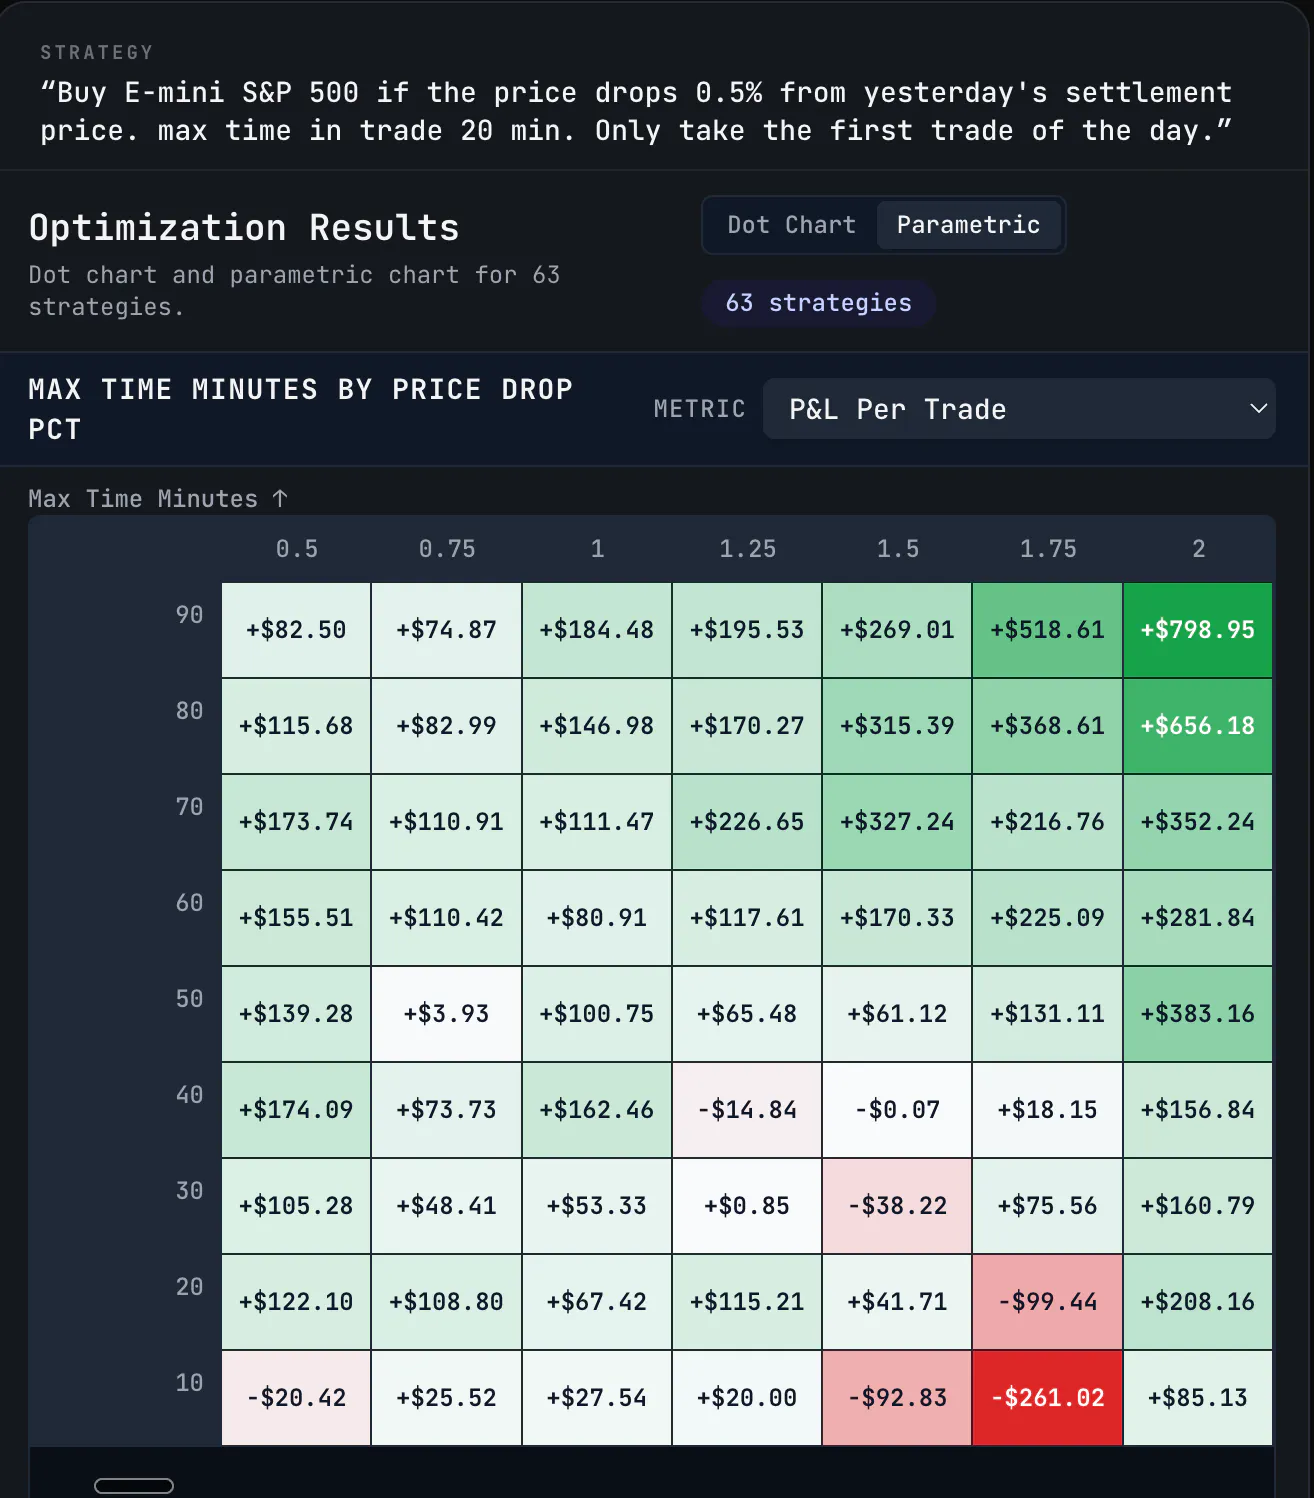The height and width of the screenshot is (1498, 1314).
Task: Click the +$82.50 cell
Action: click(x=296, y=630)
